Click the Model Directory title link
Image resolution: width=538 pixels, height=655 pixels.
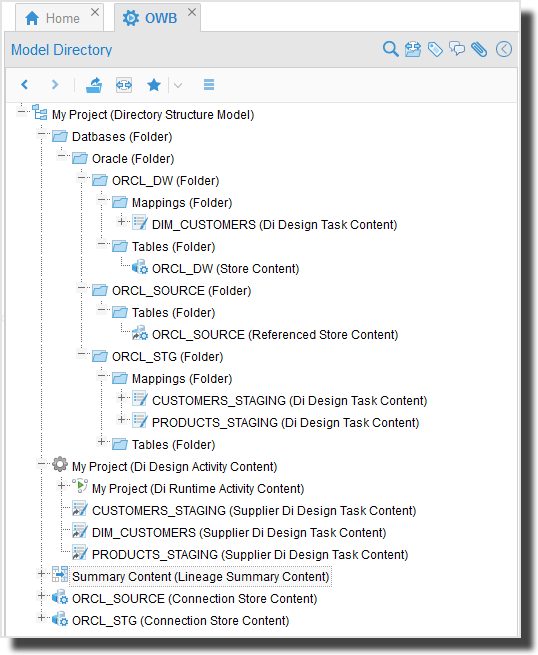61,50
